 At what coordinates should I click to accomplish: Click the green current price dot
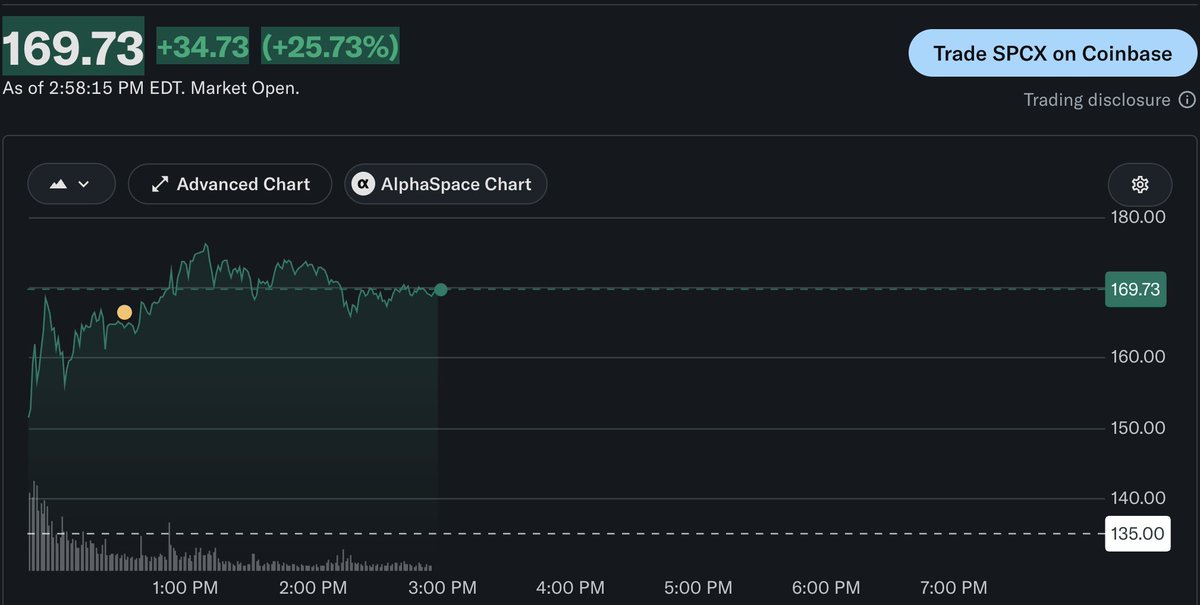(440, 290)
